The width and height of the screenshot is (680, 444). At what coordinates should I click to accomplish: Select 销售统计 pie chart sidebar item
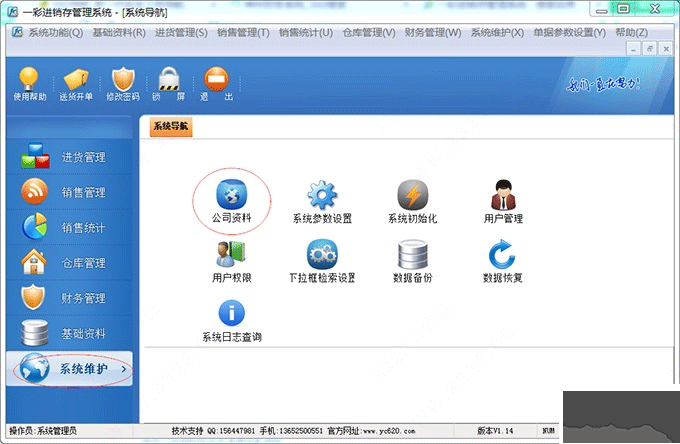(x=69, y=227)
